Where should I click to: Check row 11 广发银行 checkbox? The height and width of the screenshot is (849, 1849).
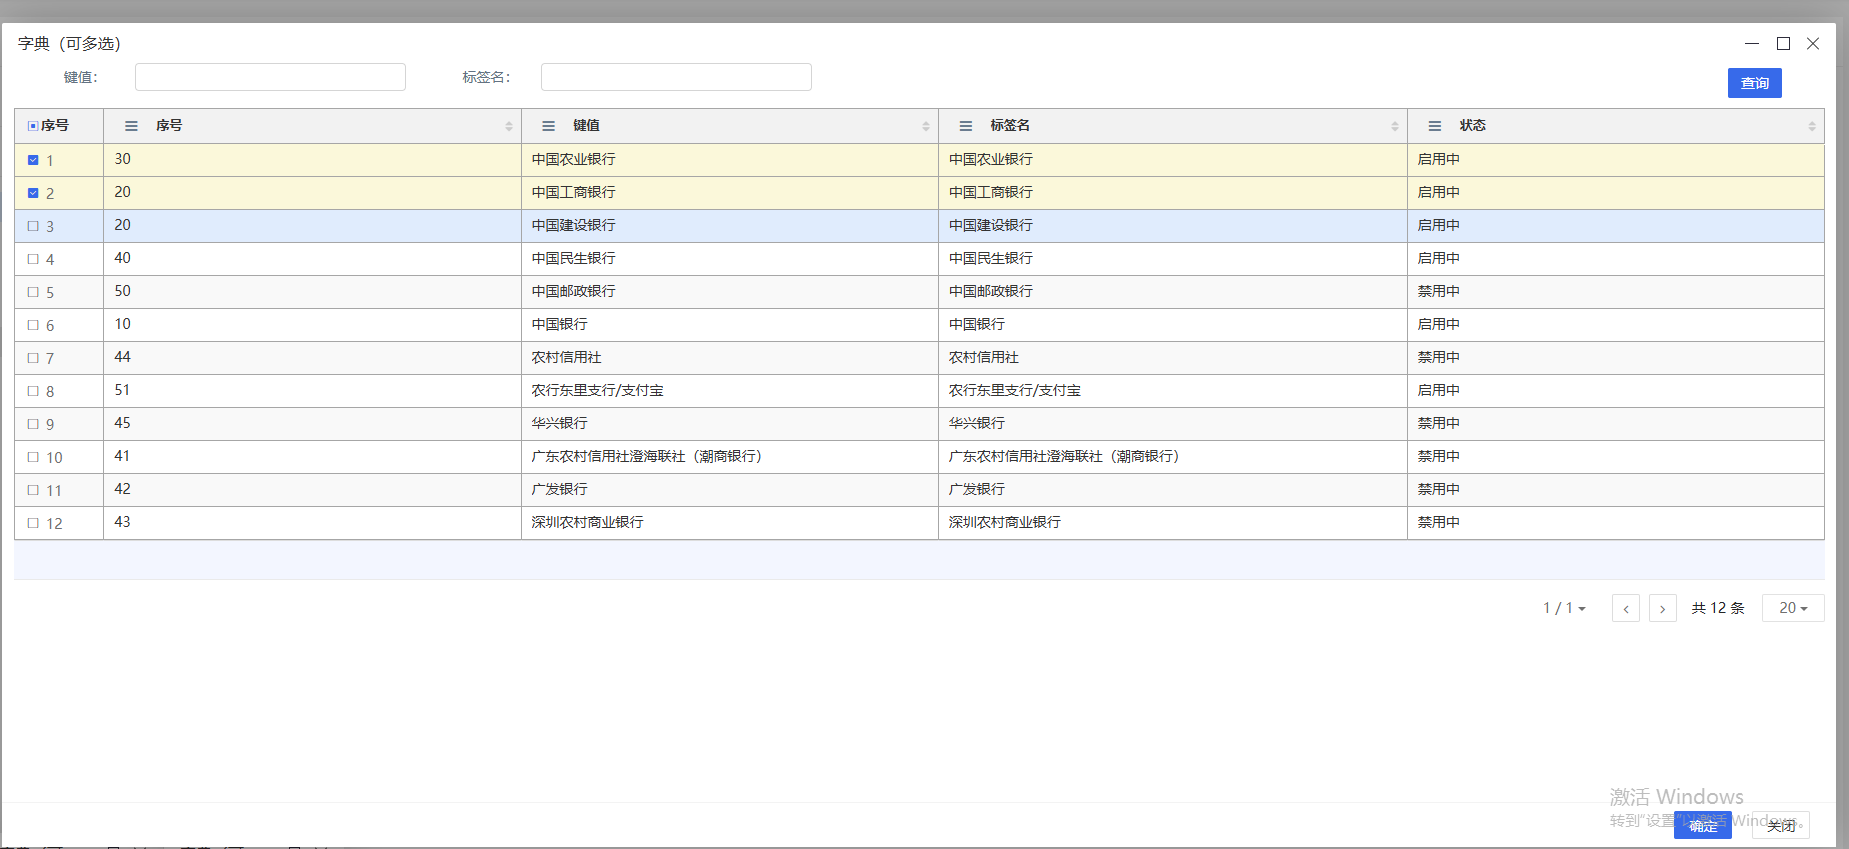[x=33, y=490]
